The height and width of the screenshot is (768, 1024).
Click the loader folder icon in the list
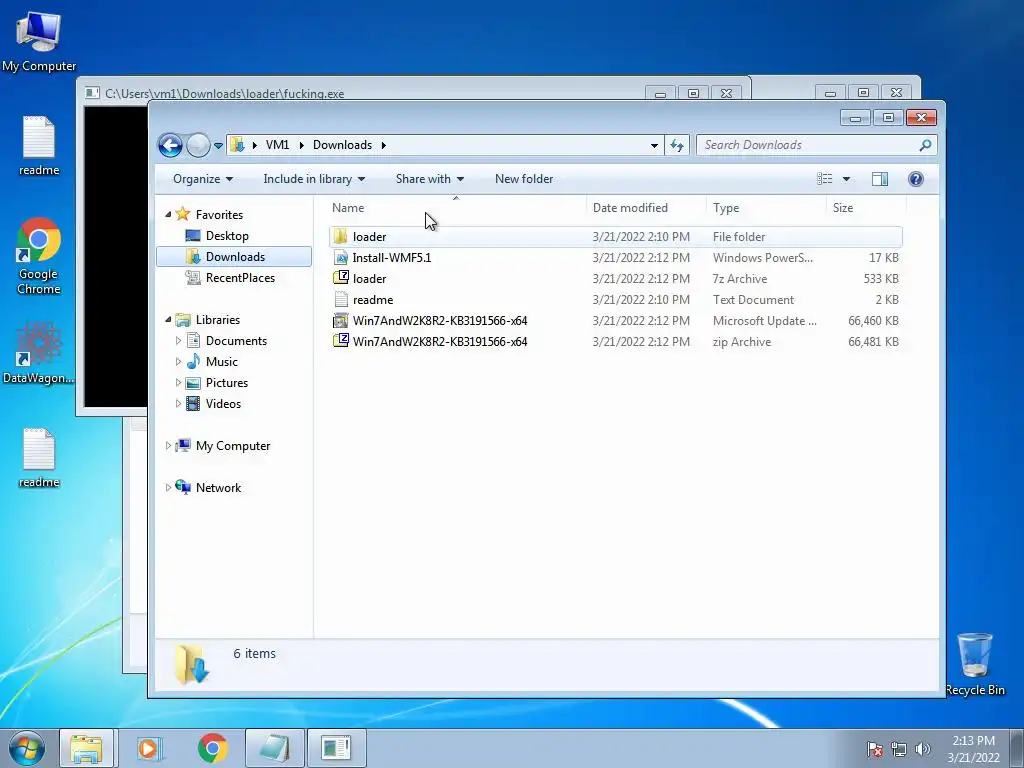[340, 236]
